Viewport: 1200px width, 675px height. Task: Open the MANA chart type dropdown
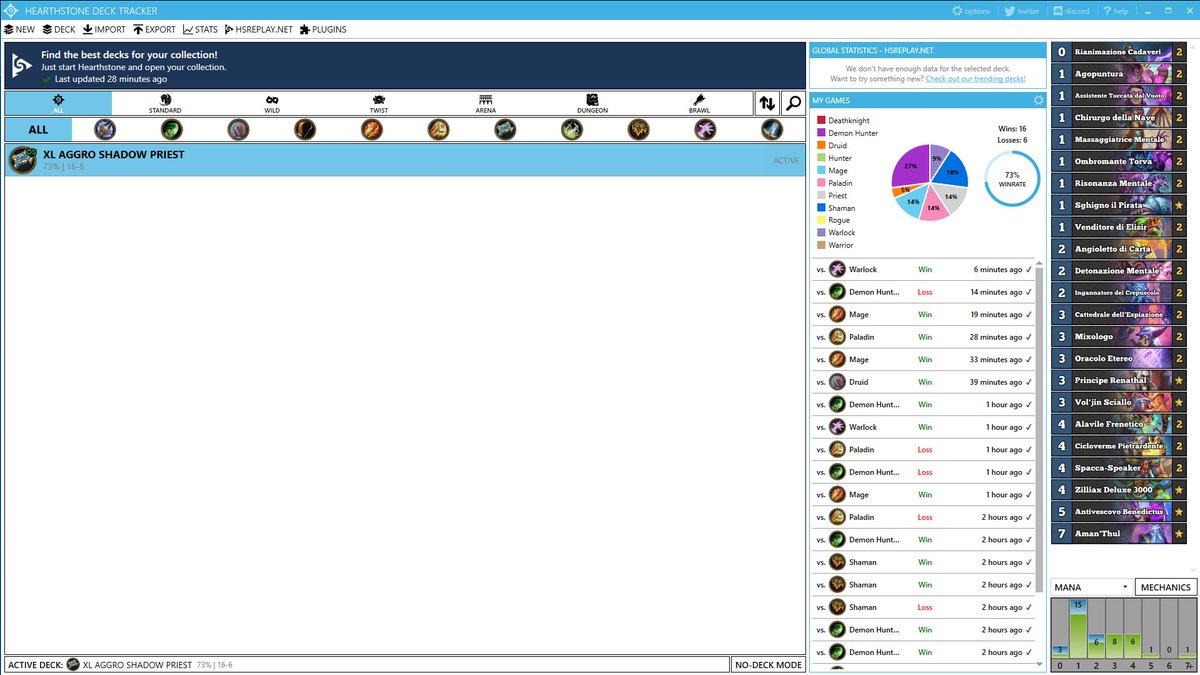[1092, 587]
